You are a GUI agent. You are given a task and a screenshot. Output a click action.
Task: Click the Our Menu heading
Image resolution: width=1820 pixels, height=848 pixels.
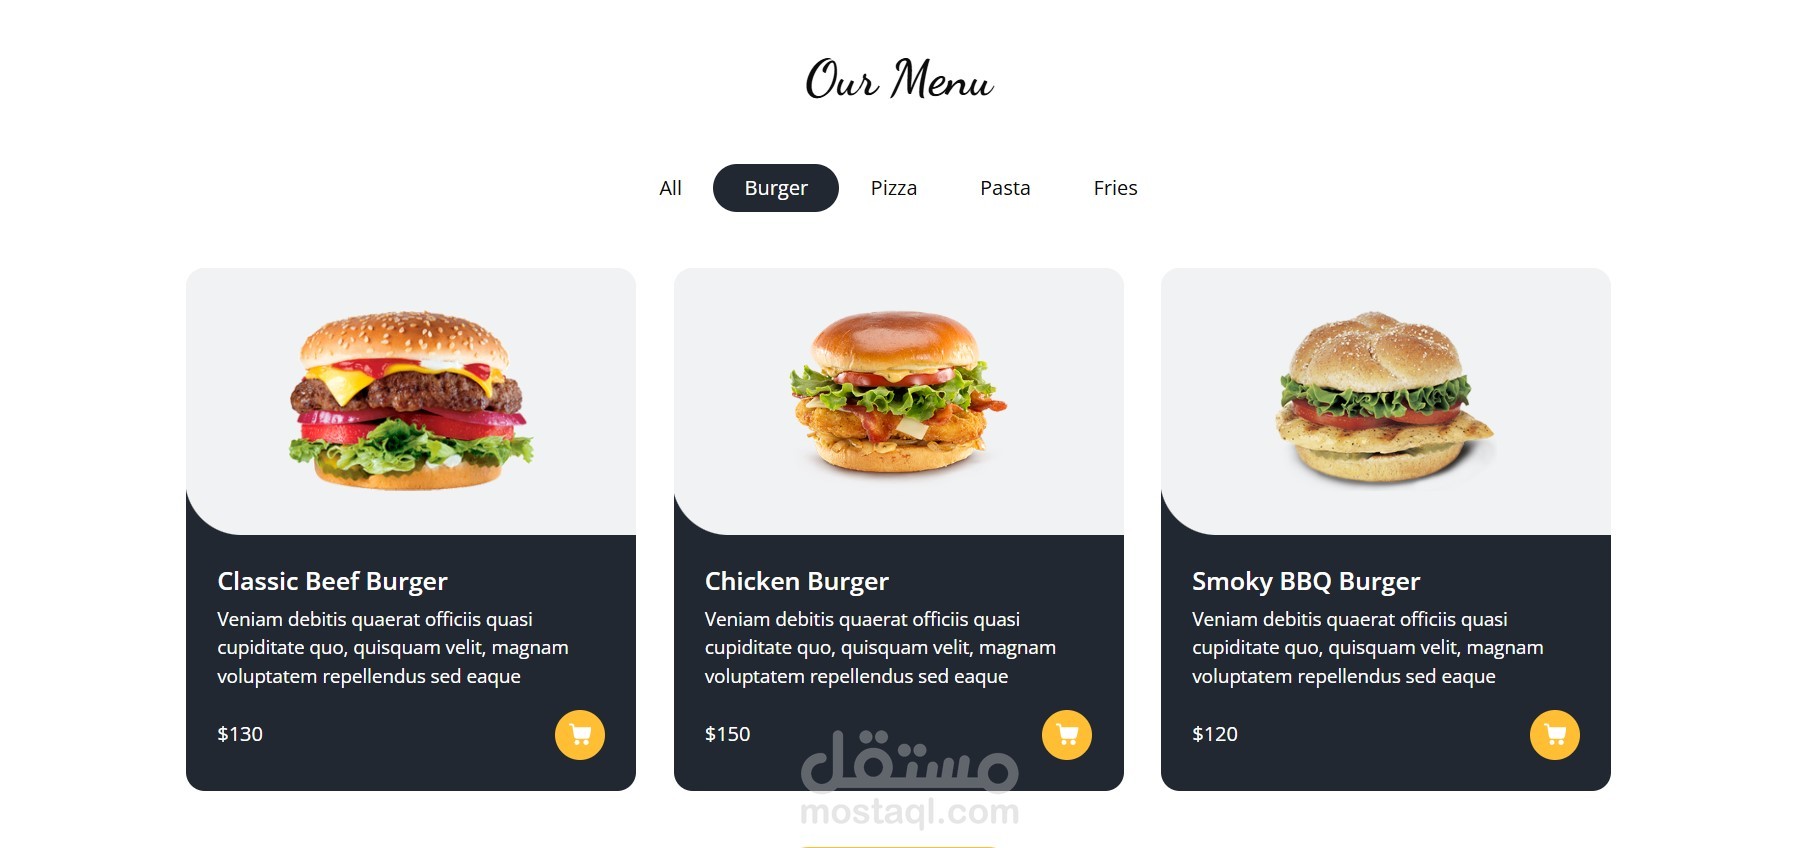[x=899, y=79]
